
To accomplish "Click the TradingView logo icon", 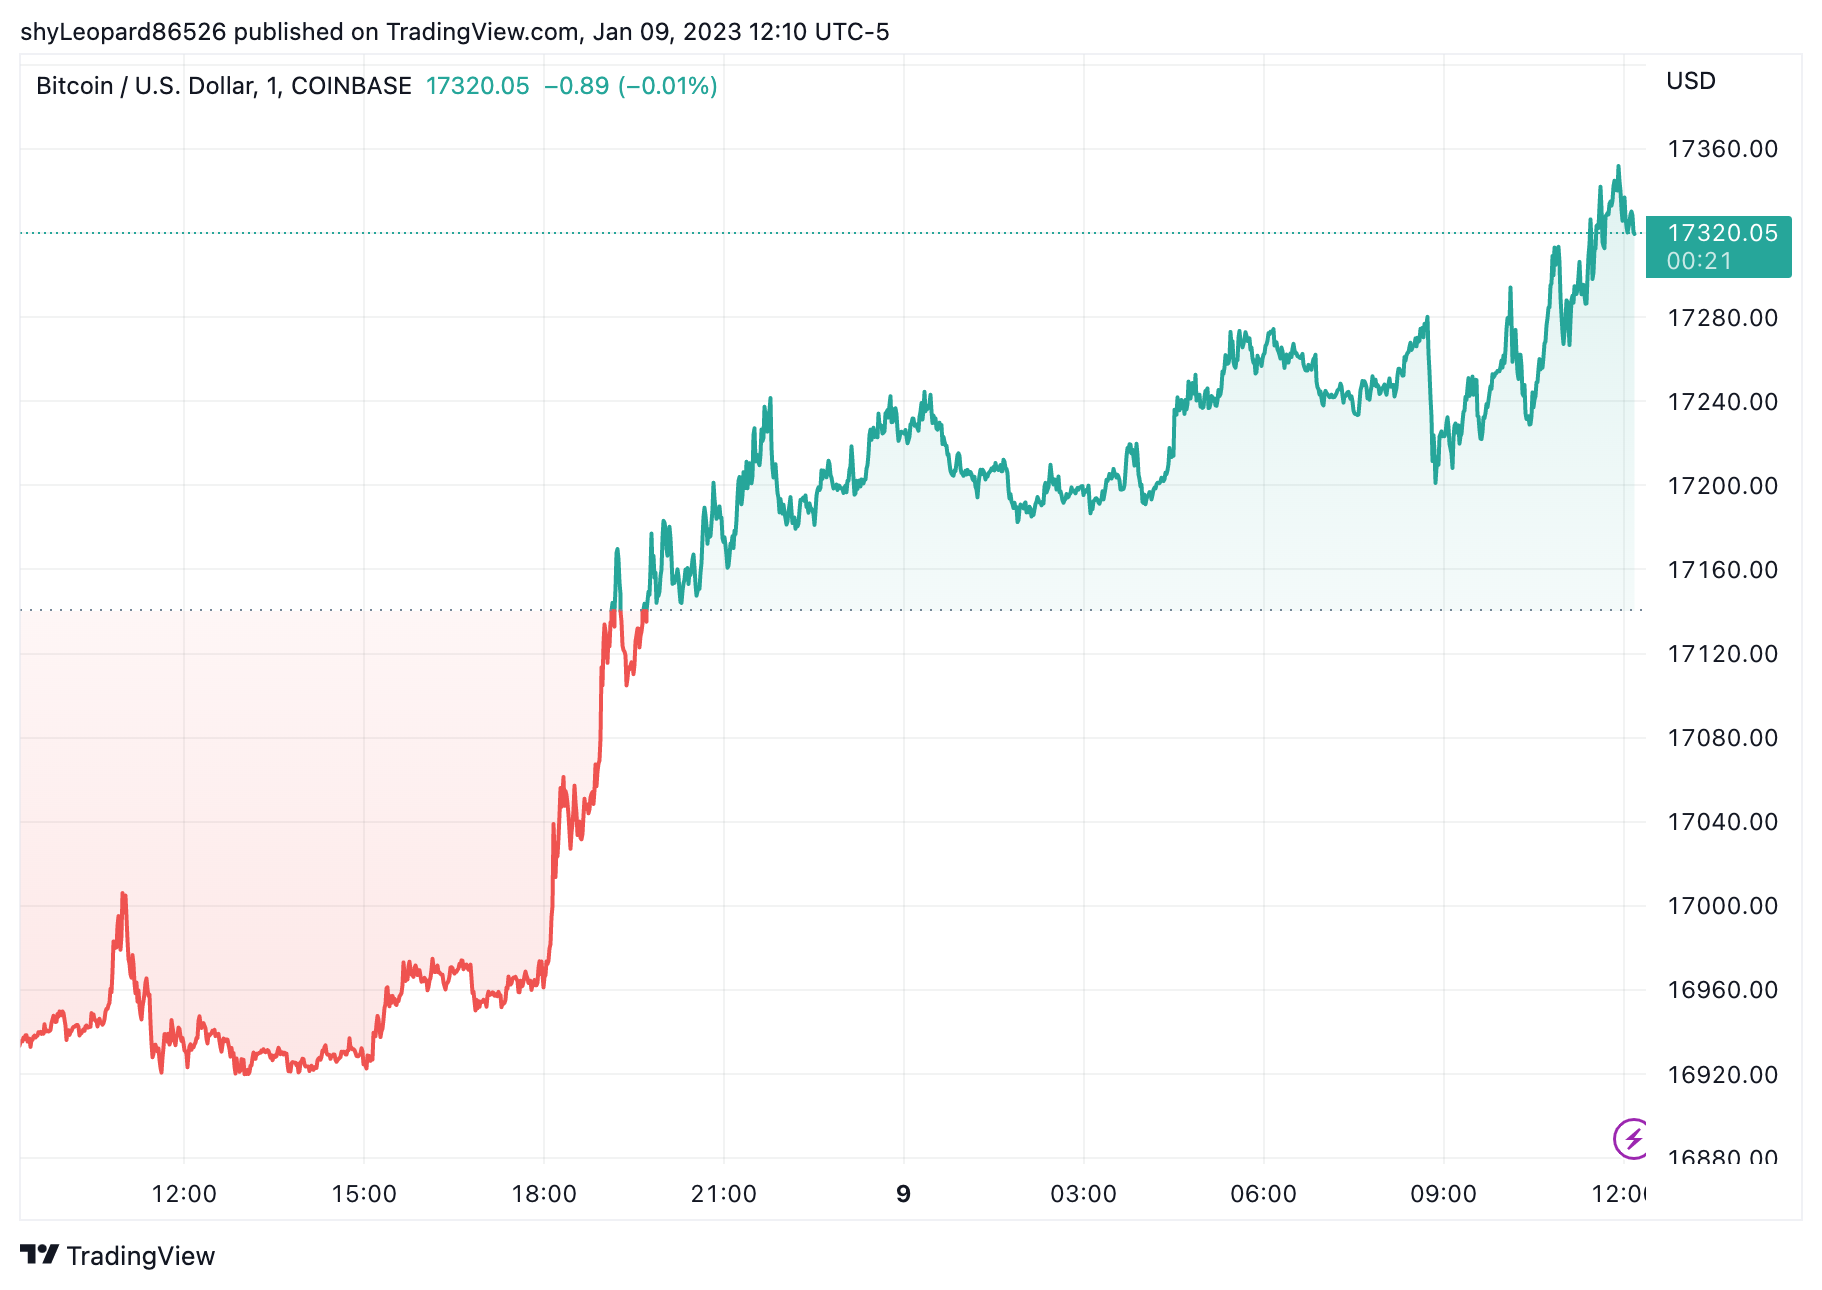I will tap(39, 1255).
